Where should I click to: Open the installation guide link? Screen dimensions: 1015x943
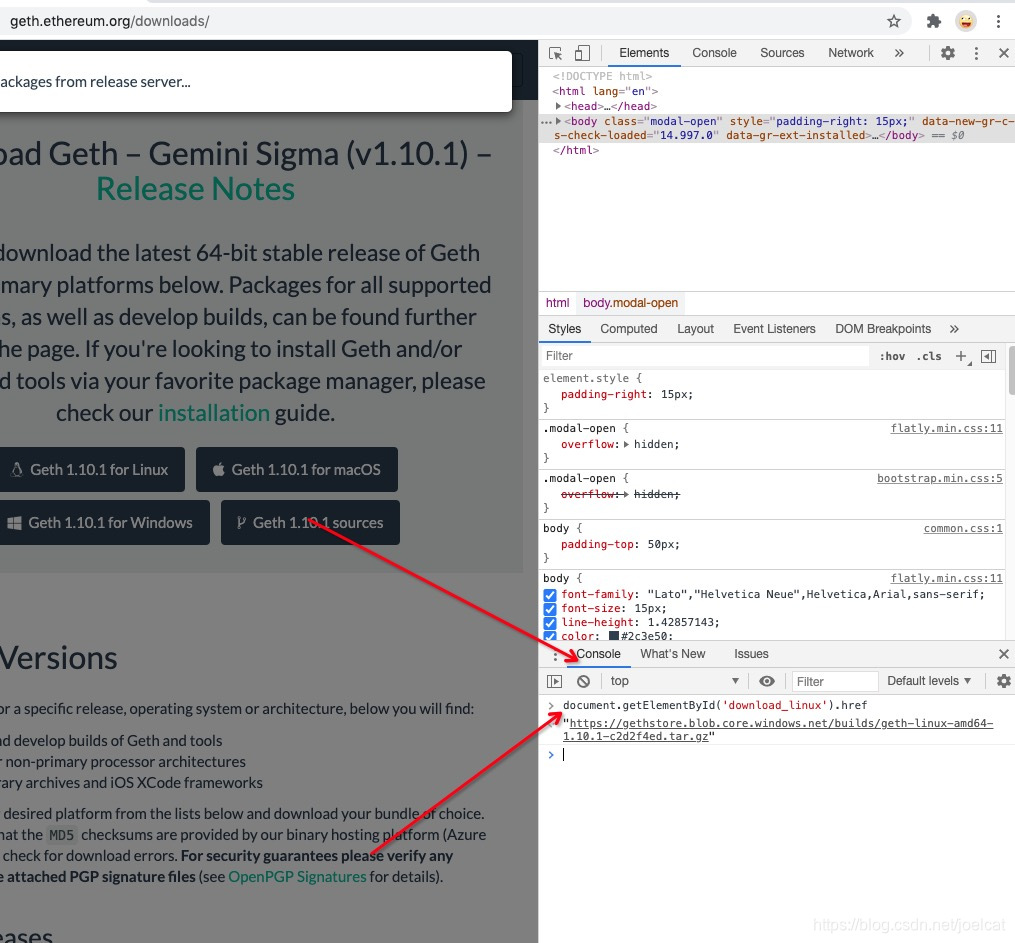214,413
